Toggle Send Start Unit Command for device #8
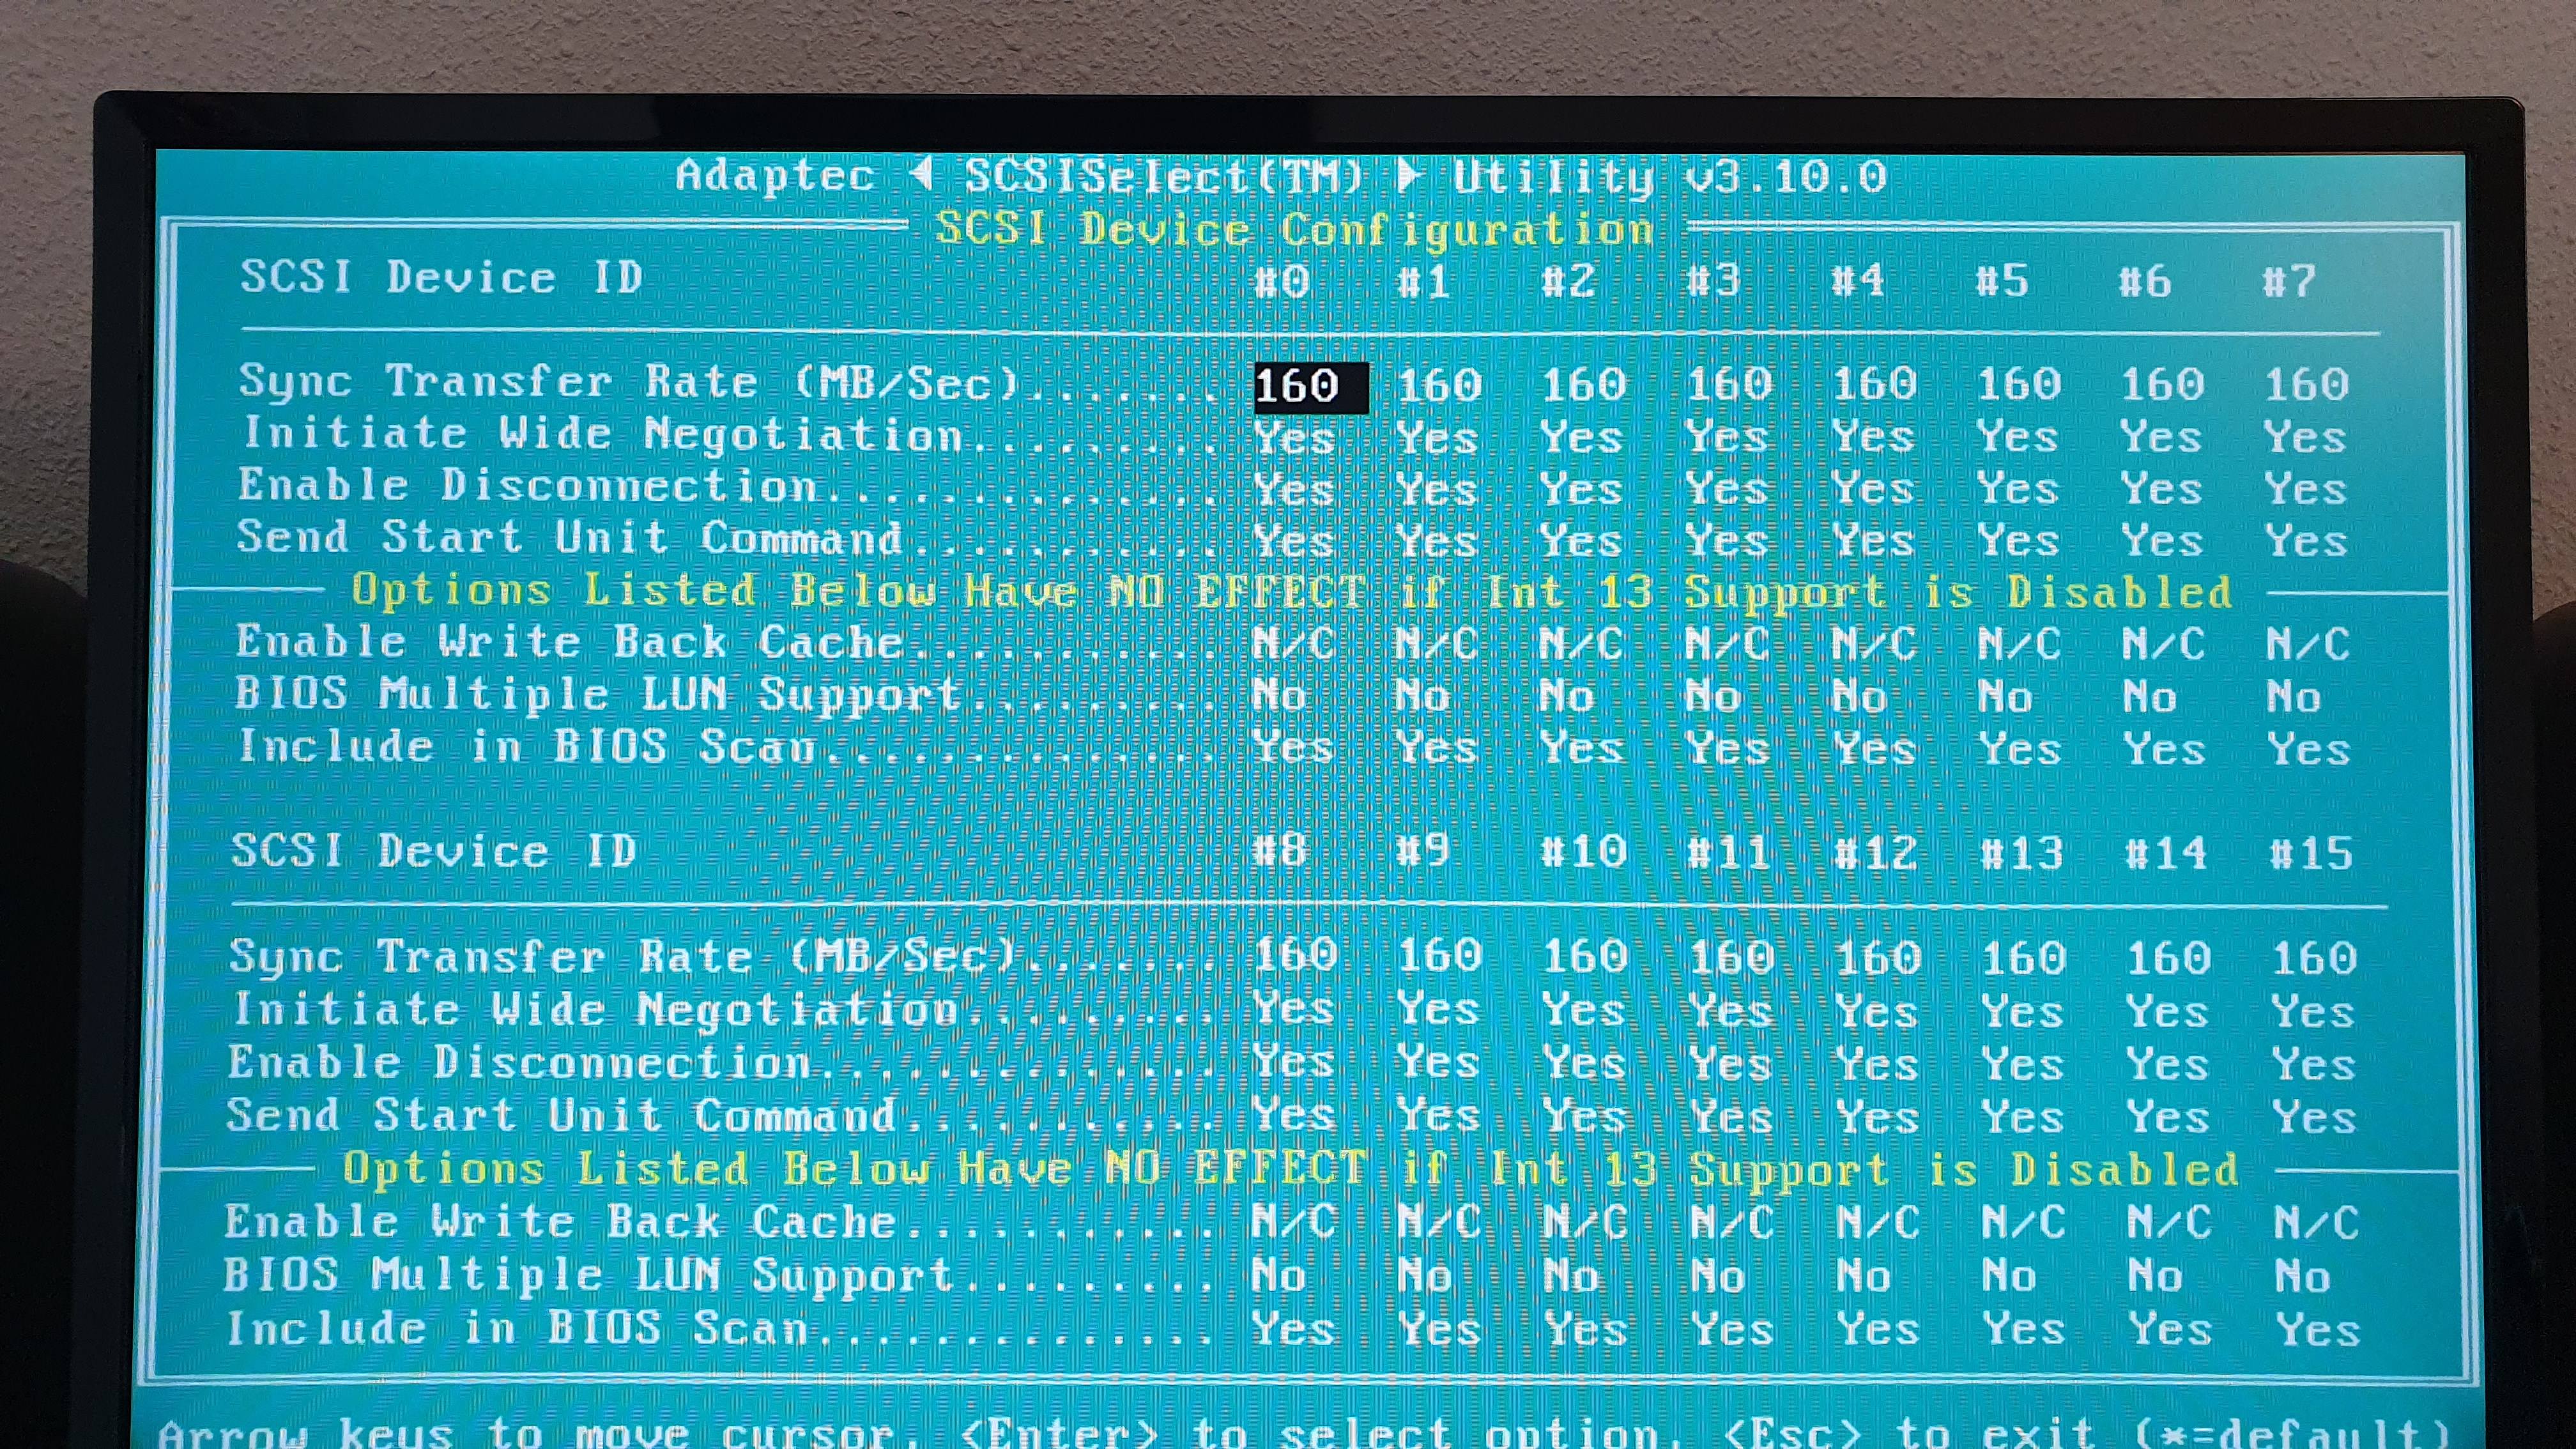The height and width of the screenshot is (1449, 2576). pyautogui.click(x=1294, y=1115)
